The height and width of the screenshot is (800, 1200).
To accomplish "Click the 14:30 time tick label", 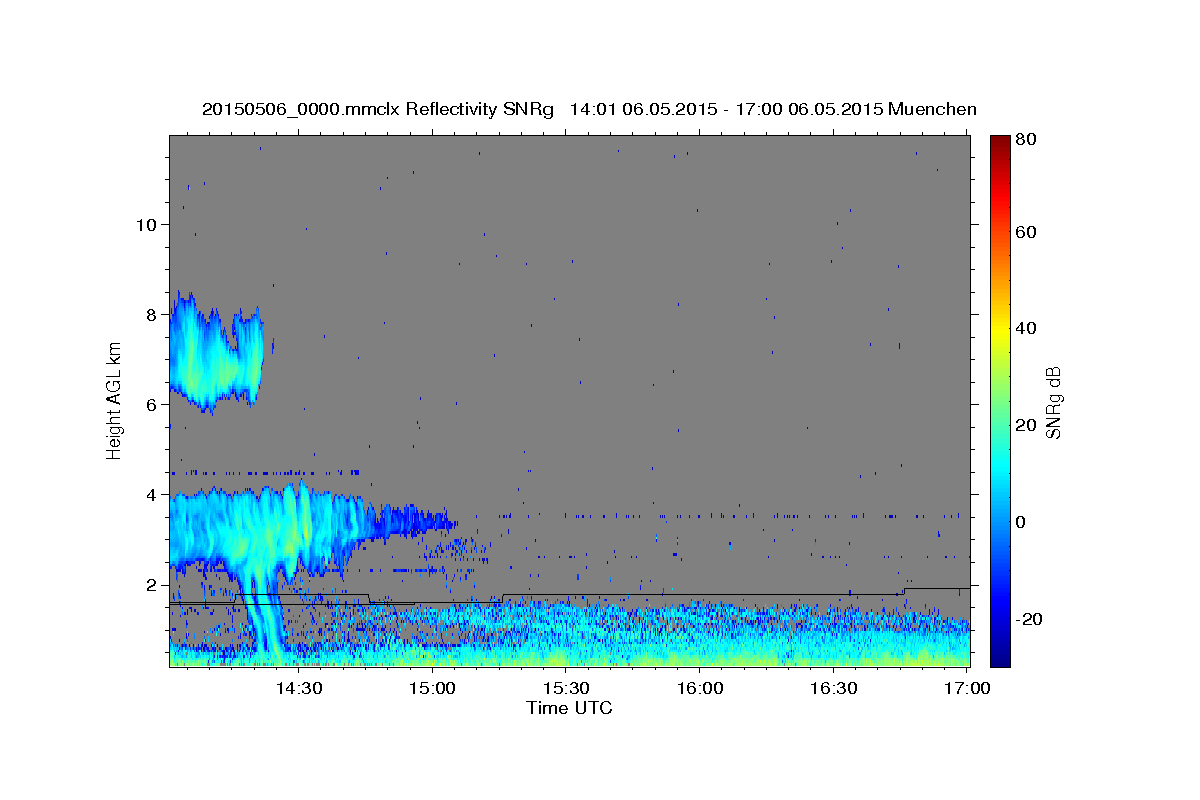I will 298,688.
